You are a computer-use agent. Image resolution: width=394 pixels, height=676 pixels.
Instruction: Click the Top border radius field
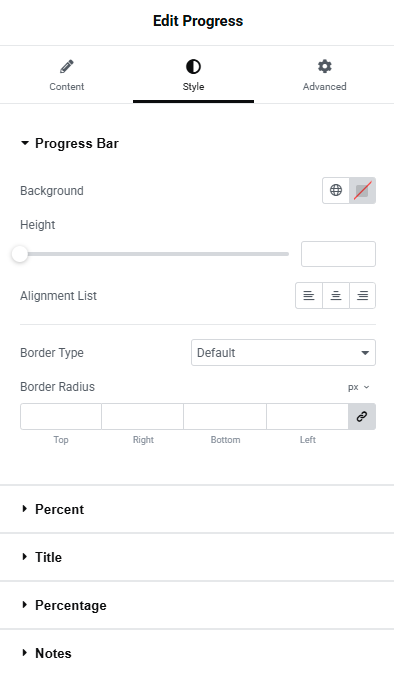tap(61, 416)
